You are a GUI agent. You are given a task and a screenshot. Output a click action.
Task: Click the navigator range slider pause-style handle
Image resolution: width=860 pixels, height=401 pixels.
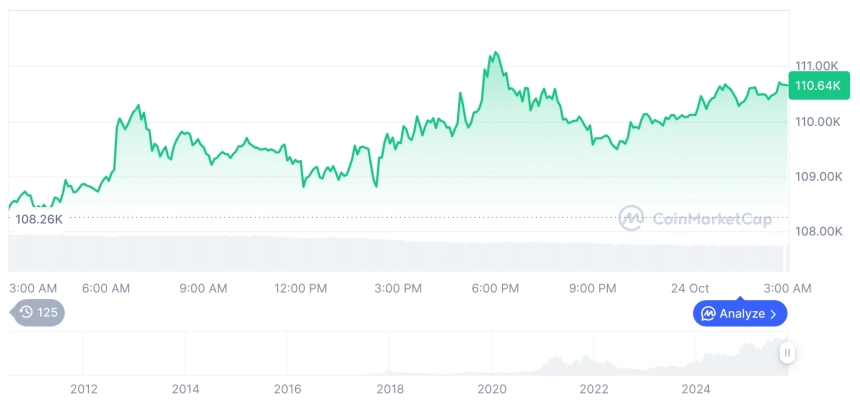(788, 352)
